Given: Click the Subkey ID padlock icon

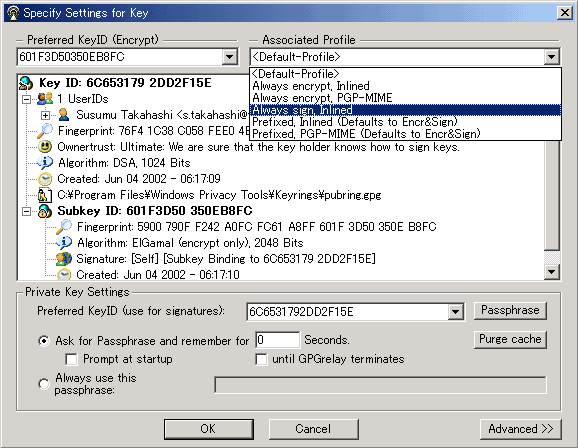Looking at the screenshot, I should click(45, 211).
